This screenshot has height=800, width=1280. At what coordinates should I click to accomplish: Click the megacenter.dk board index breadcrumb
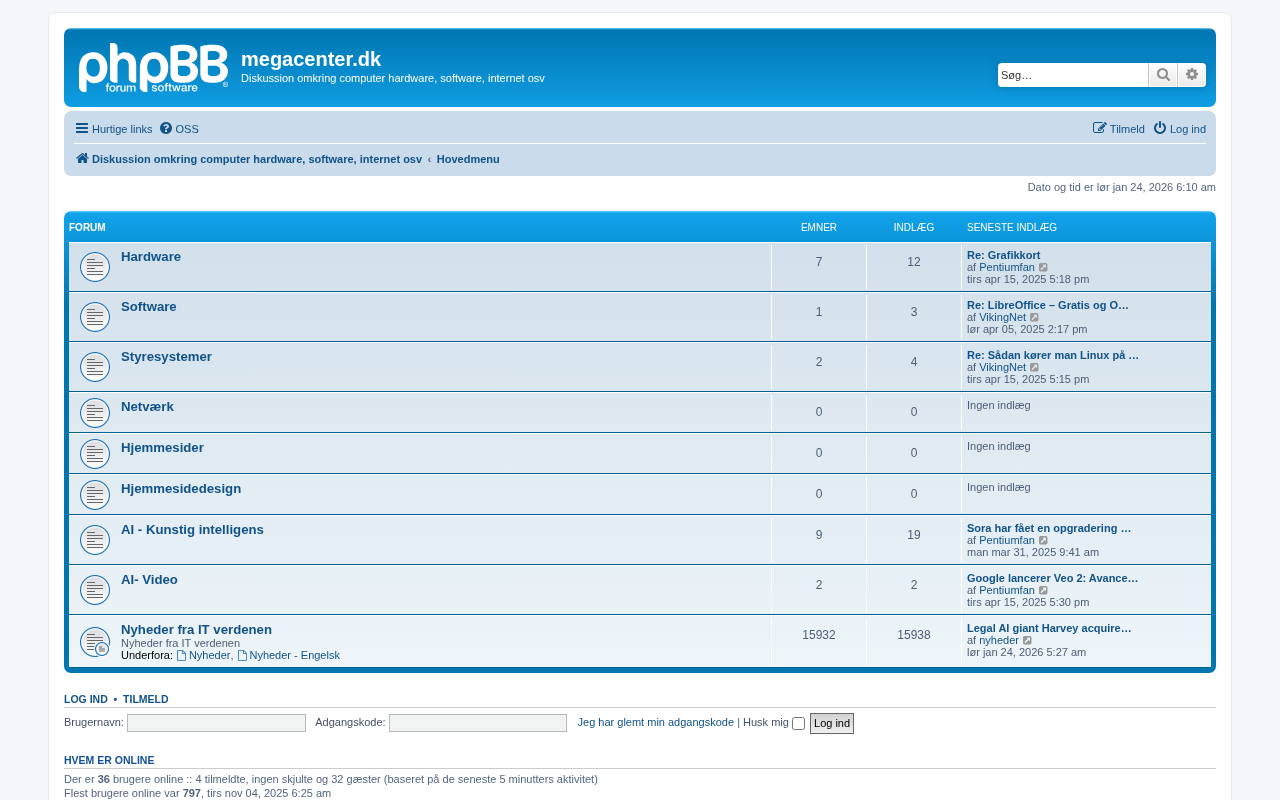tap(249, 159)
